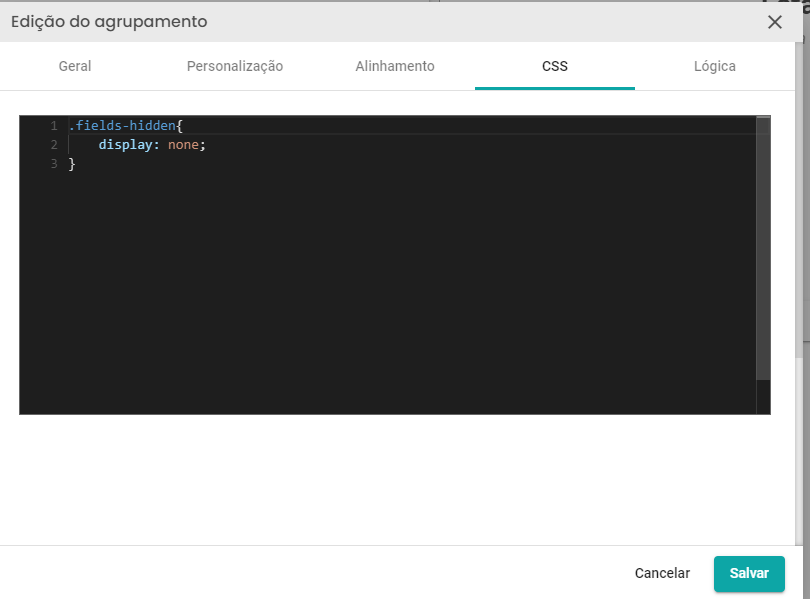Viewport: 810px width, 599px height.
Task: Switch to the Geral tab
Action: tap(75, 66)
